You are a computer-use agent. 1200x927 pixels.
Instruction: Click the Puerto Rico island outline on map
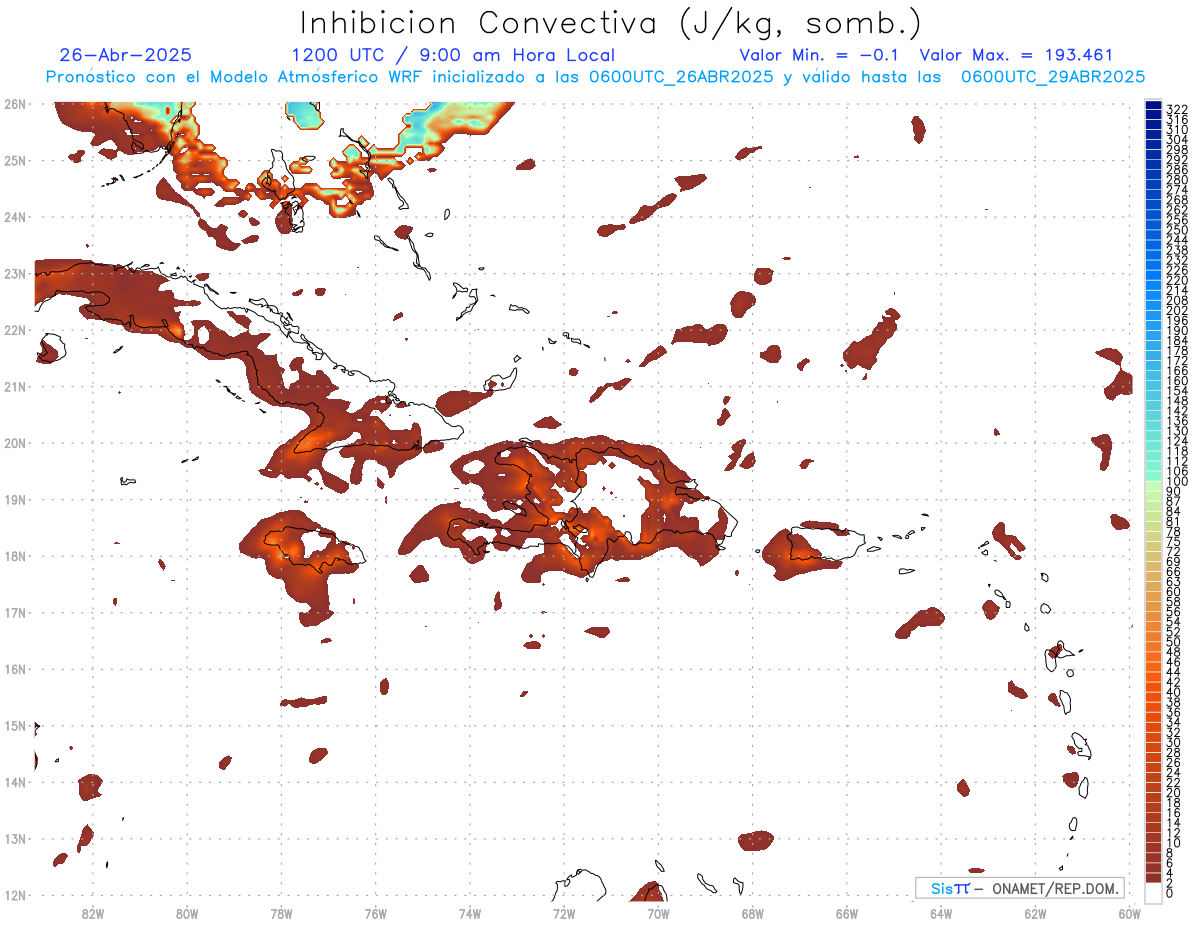click(x=827, y=545)
